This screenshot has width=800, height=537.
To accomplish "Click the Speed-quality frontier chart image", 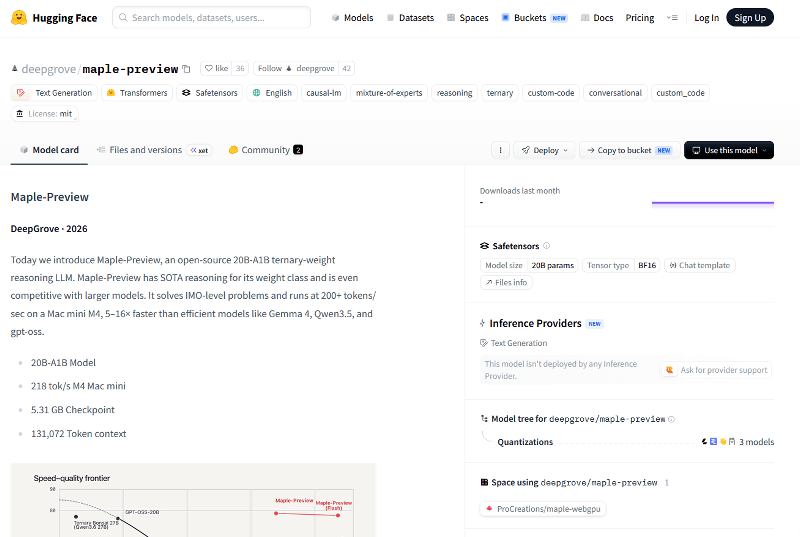I will coord(193,500).
